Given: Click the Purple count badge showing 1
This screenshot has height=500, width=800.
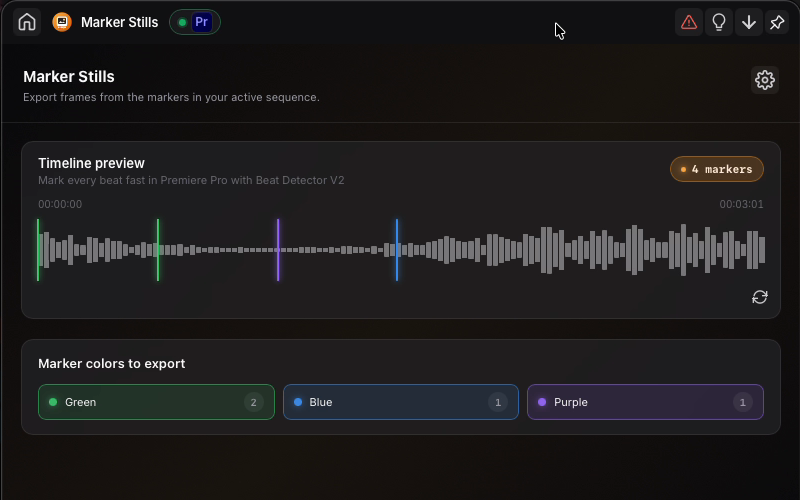Looking at the screenshot, I should click(742, 402).
